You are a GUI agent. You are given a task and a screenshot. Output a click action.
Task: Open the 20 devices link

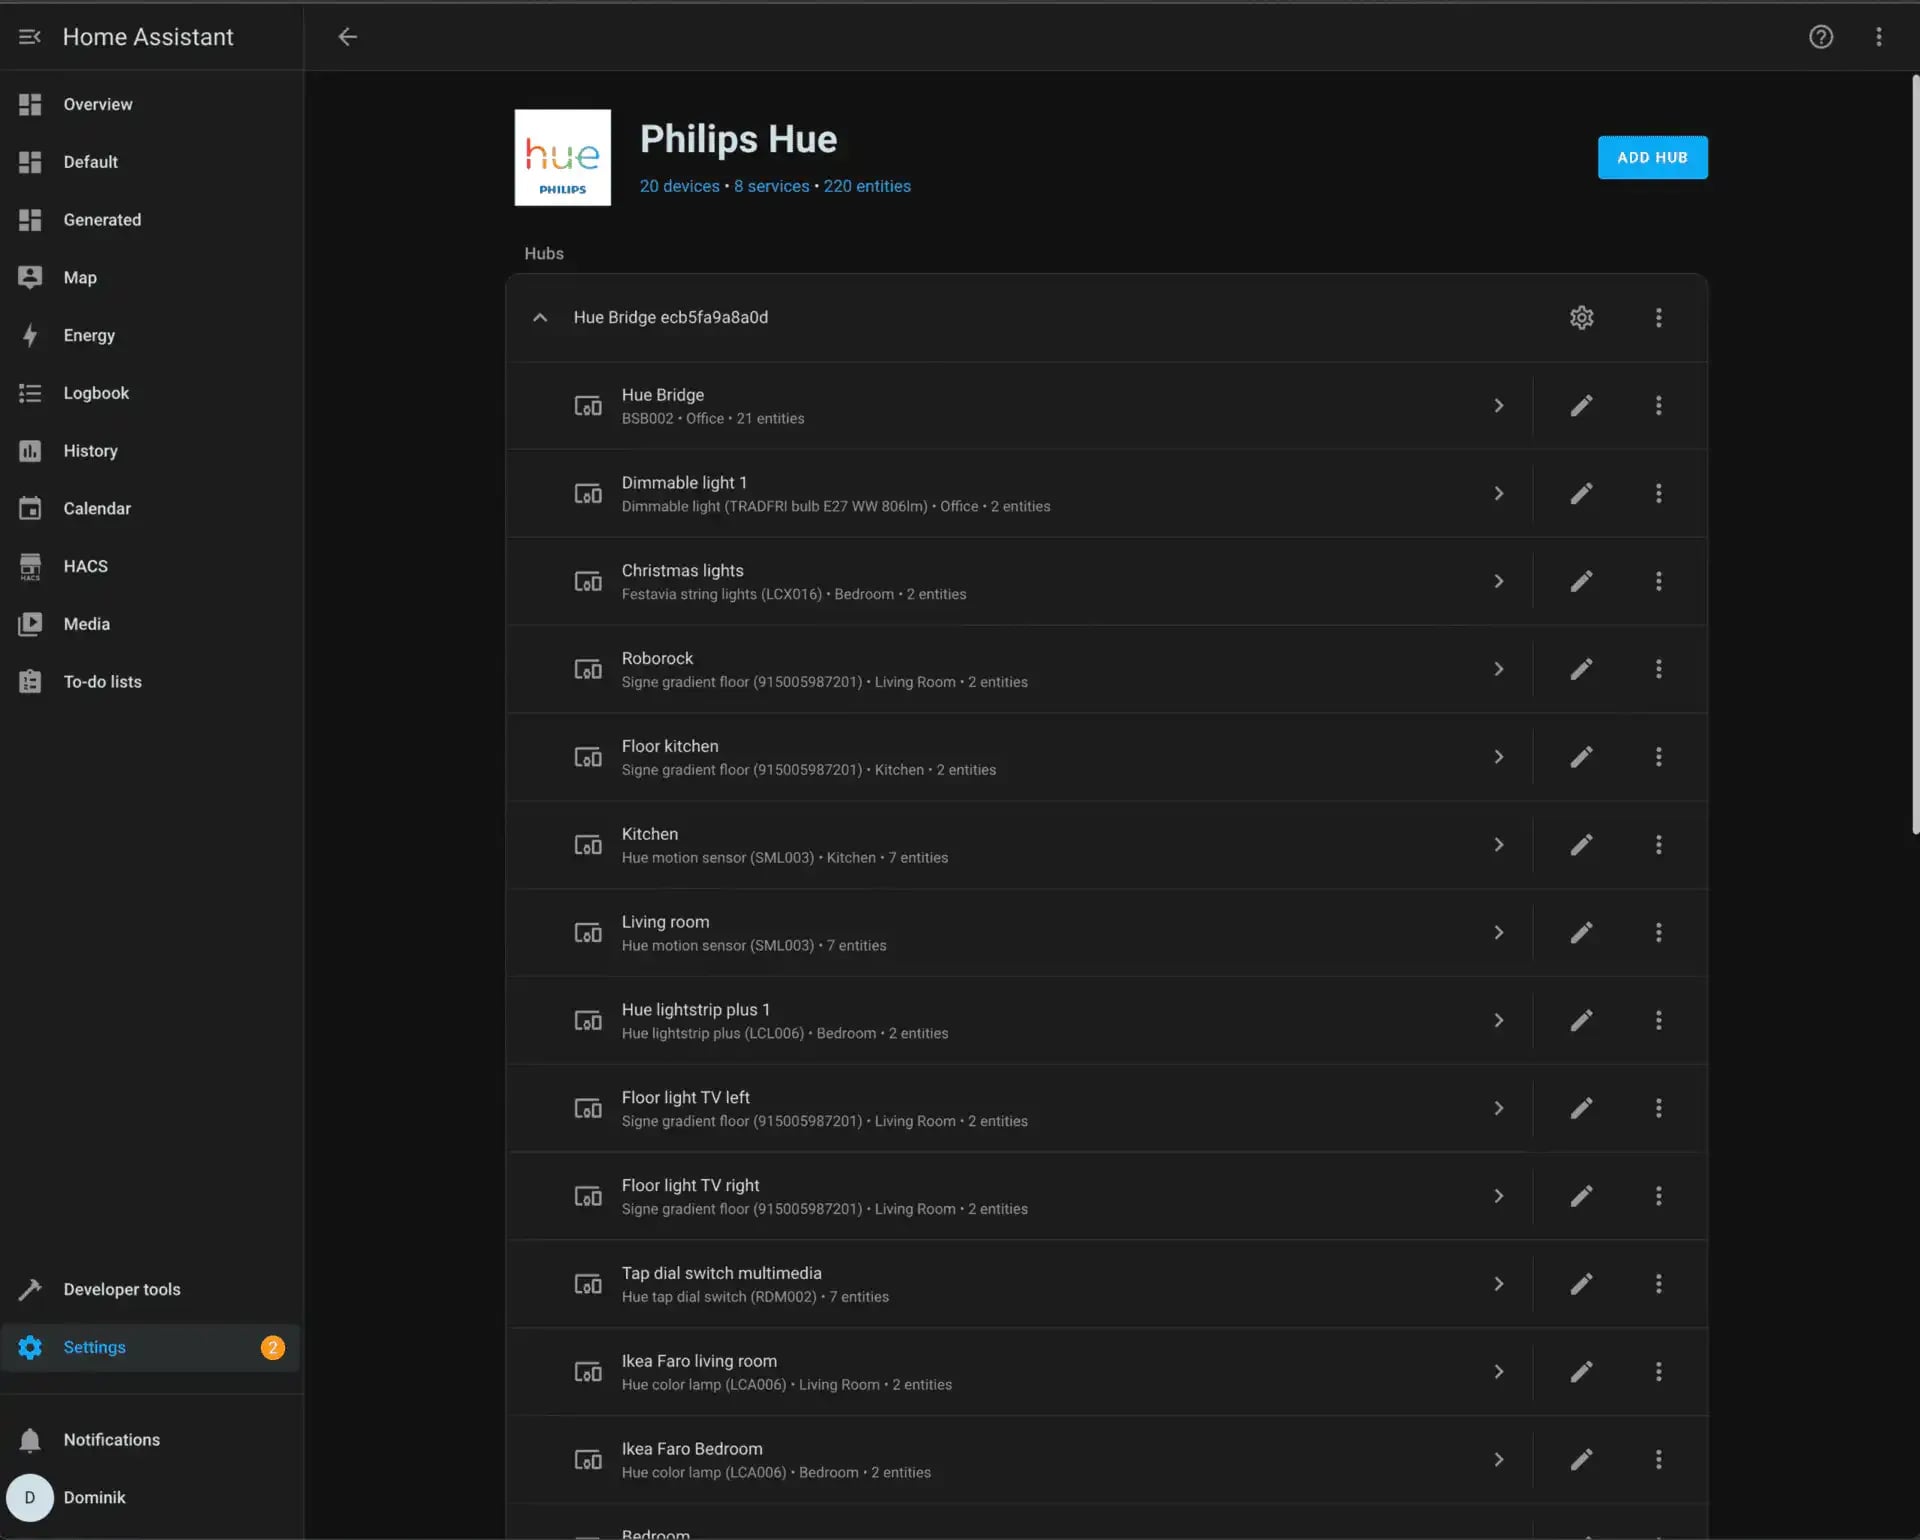coord(679,186)
